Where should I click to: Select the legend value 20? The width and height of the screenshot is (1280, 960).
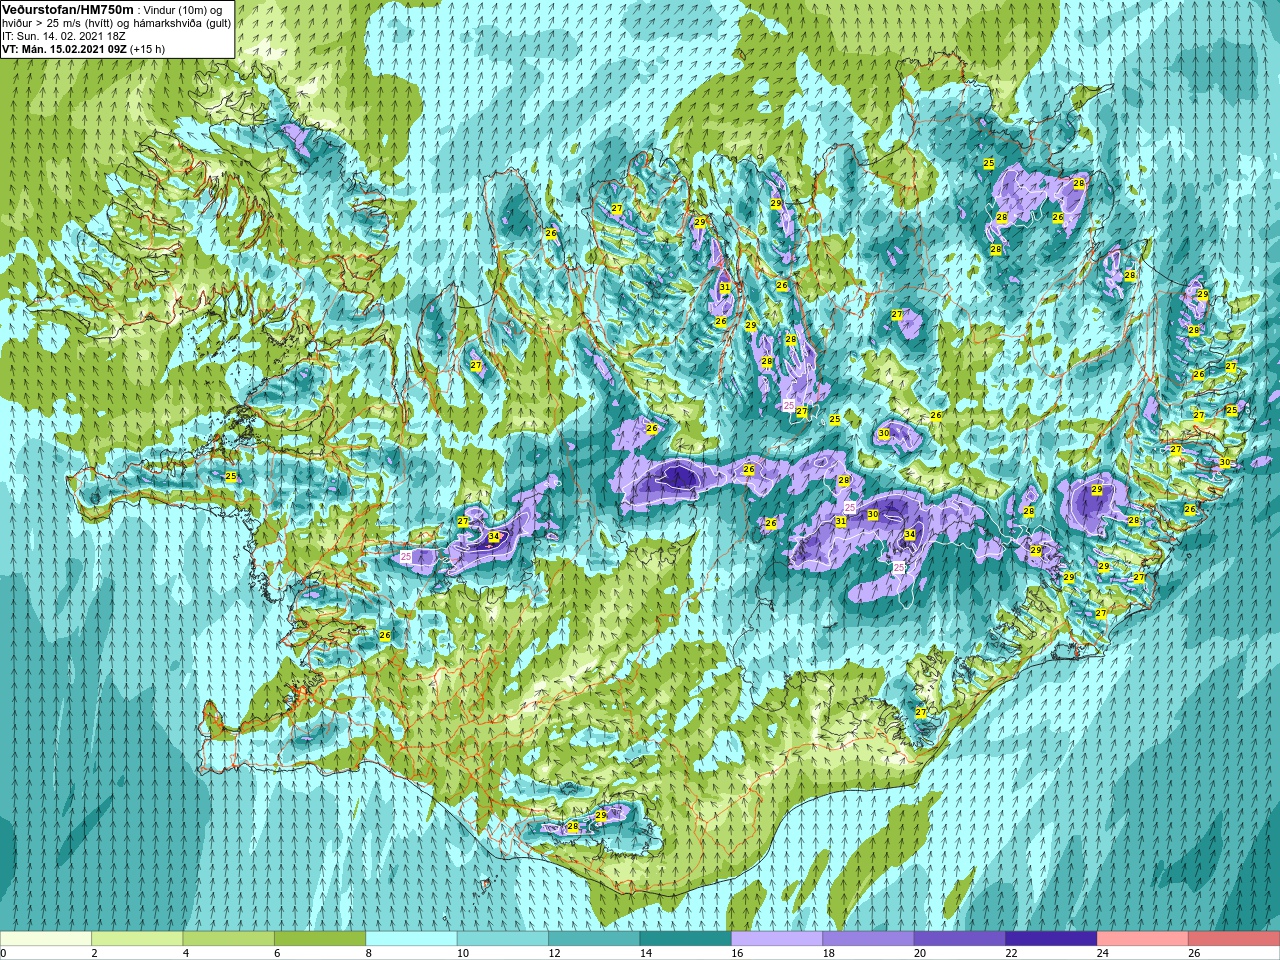(919, 953)
